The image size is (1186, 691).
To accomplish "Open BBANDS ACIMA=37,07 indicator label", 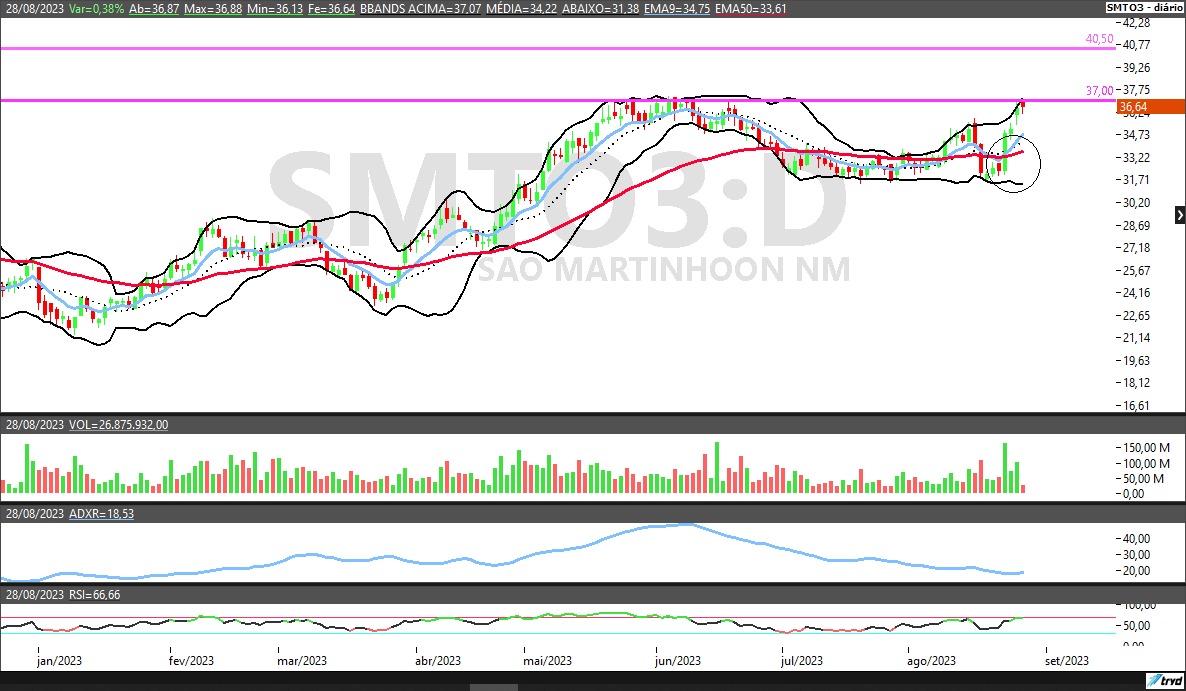I will tap(421, 9).
